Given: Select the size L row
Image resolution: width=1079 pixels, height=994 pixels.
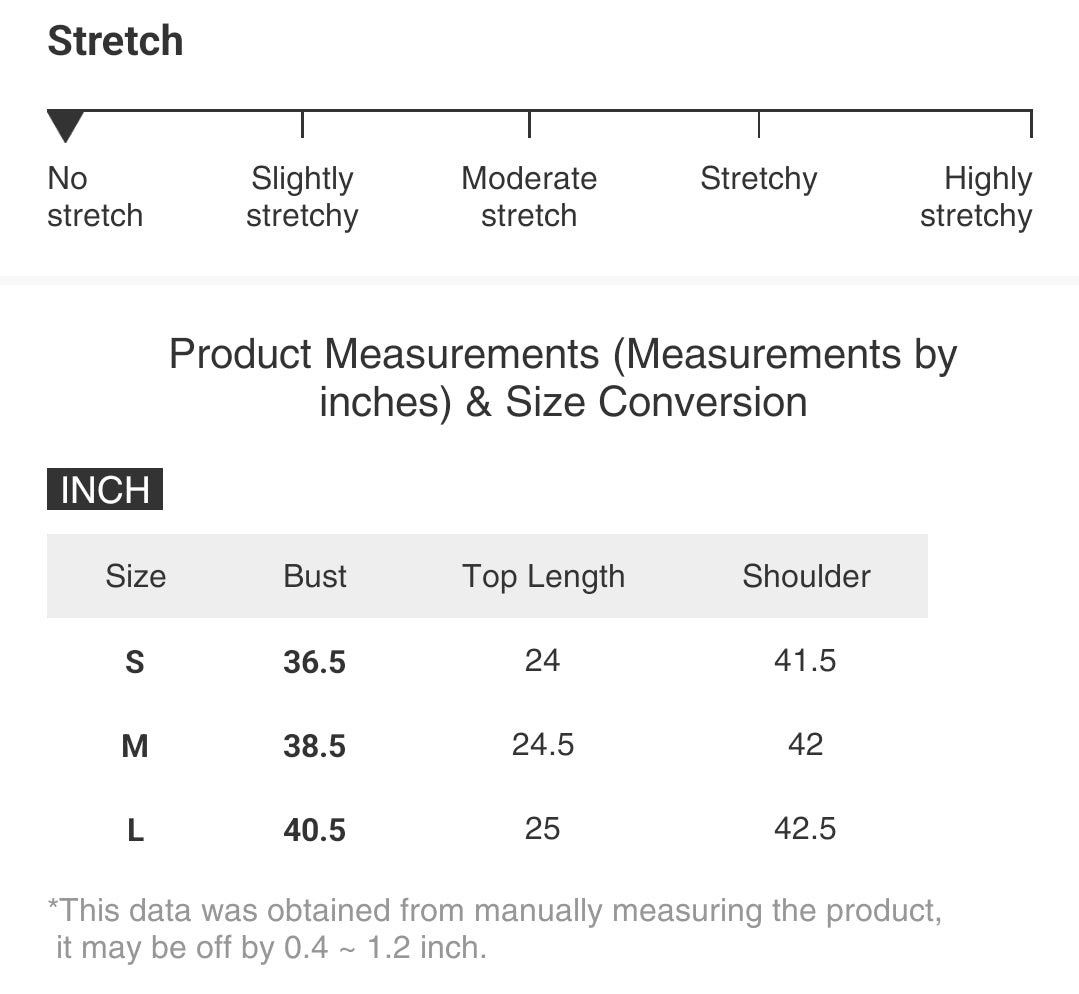Looking at the screenshot, I should (487, 829).
